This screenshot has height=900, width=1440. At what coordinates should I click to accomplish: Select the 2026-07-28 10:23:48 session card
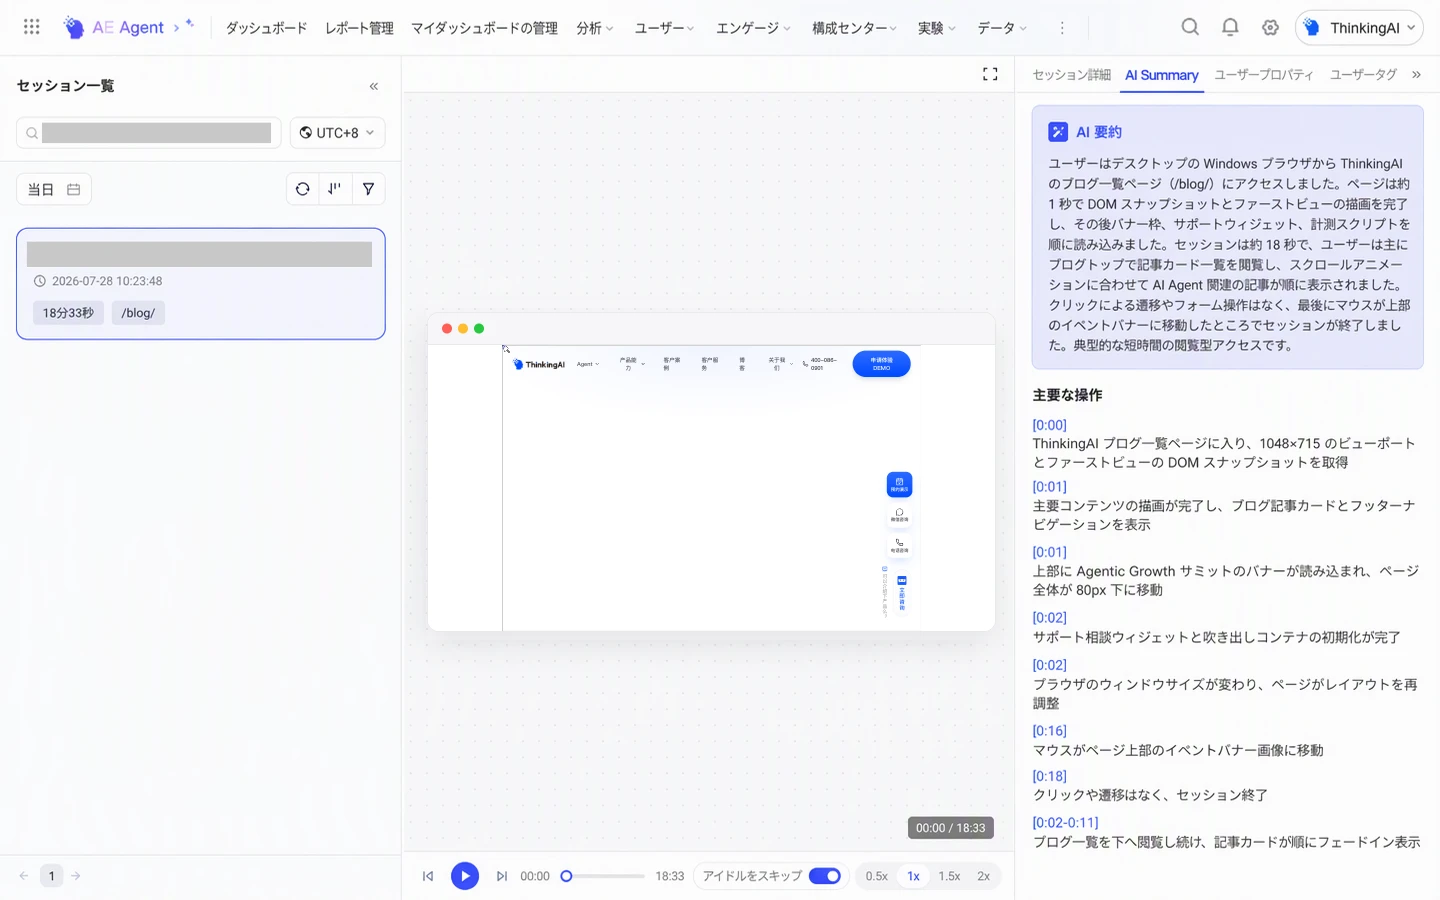201,284
